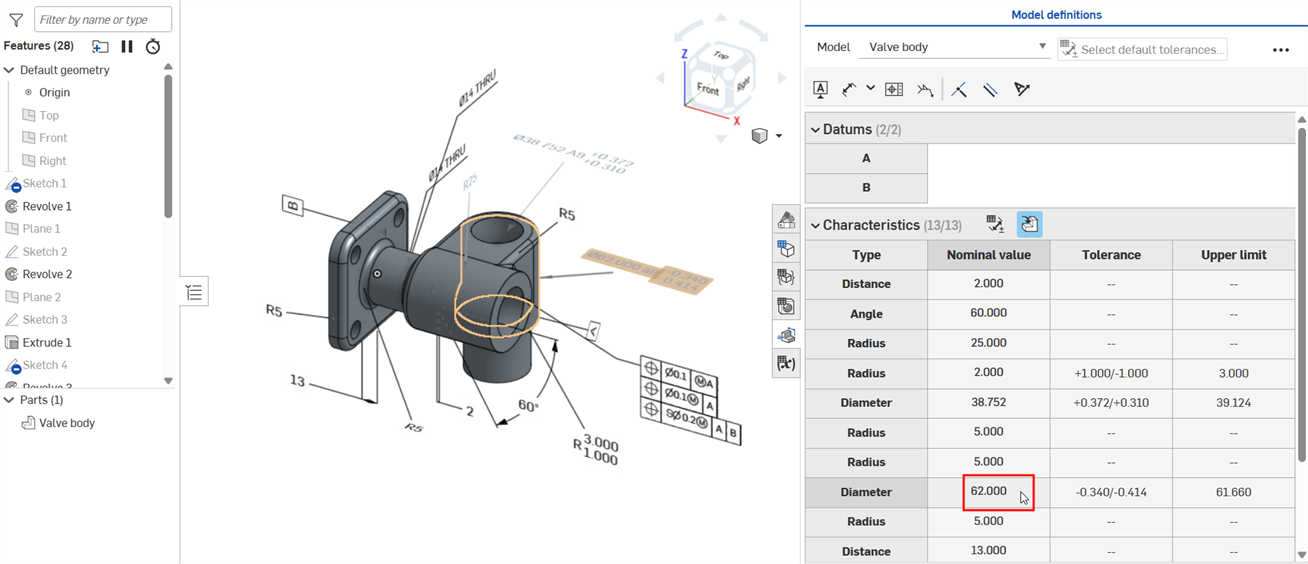This screenshot has width=1308, height=564.
Task: Open regeneration times stopwatch icon
Action: point(153,46)
